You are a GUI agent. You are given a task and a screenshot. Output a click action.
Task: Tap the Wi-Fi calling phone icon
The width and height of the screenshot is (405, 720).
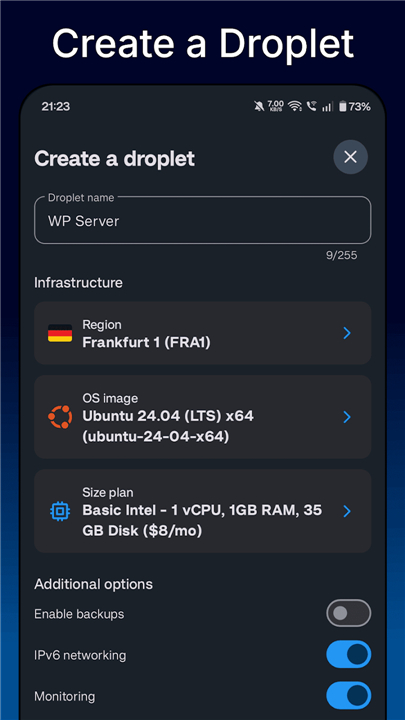pos(312,107)
